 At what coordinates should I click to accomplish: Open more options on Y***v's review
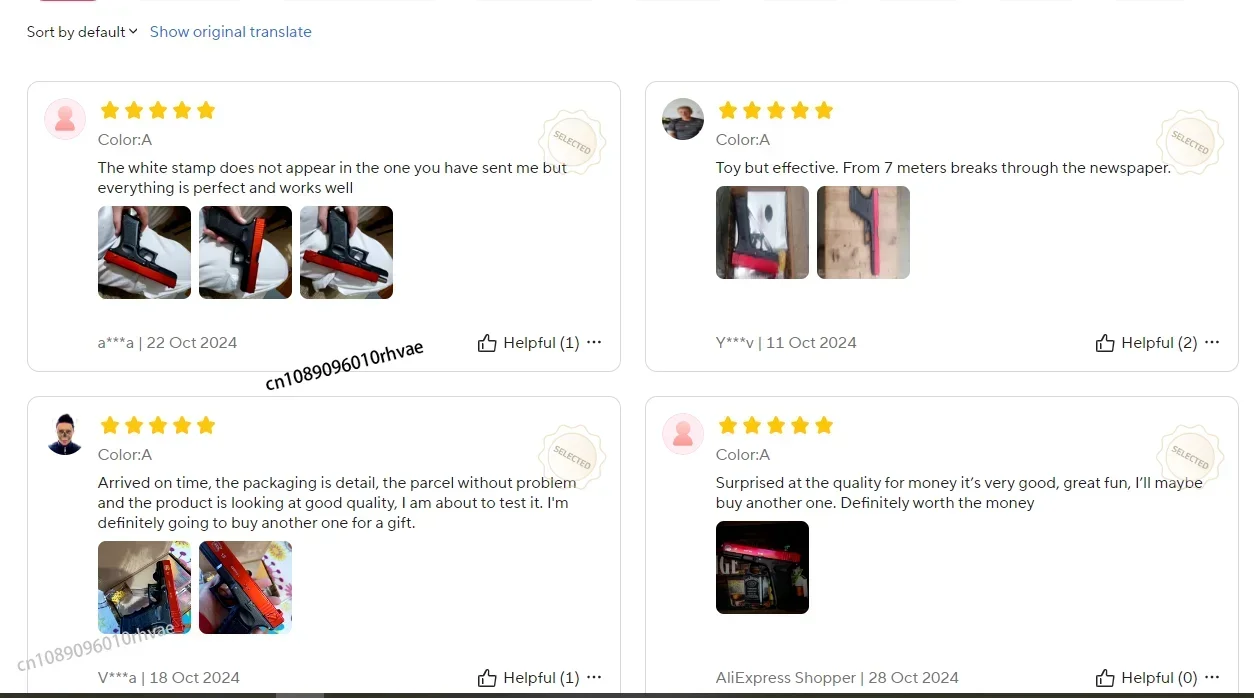(x=1212, y=342)
